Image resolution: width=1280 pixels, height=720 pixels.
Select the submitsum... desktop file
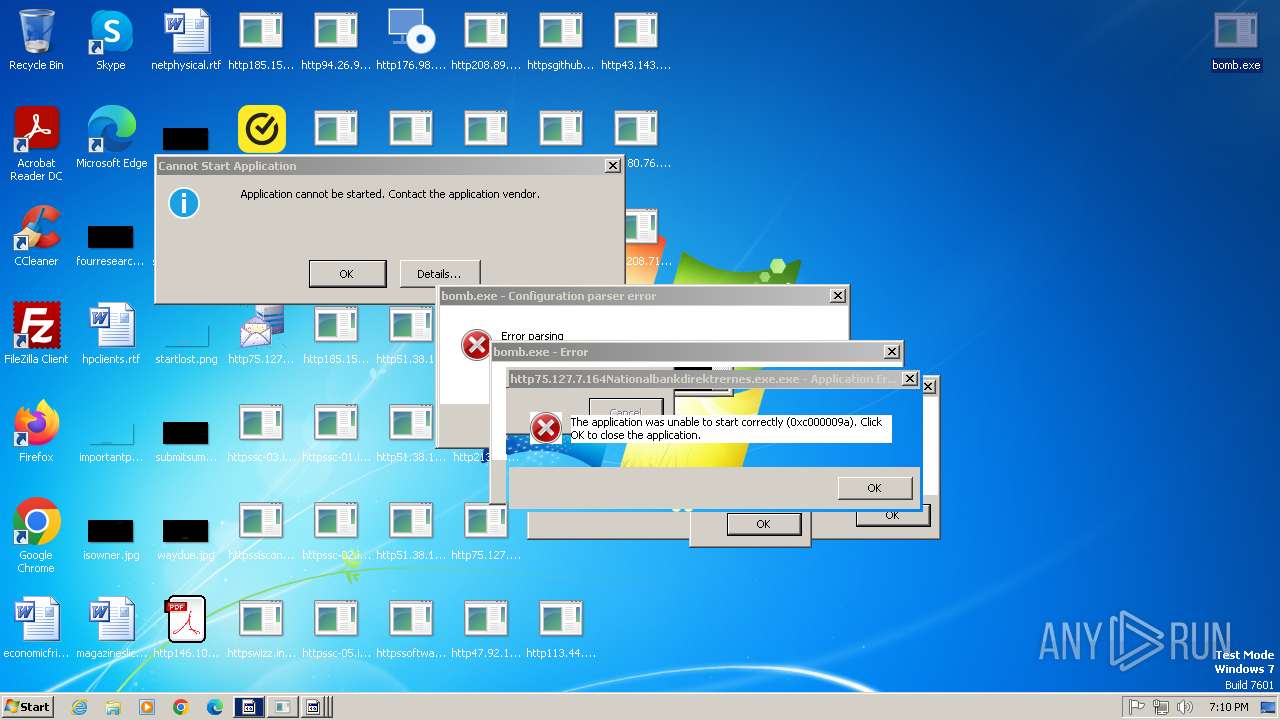pyautogui.click(x=186, y=440)
